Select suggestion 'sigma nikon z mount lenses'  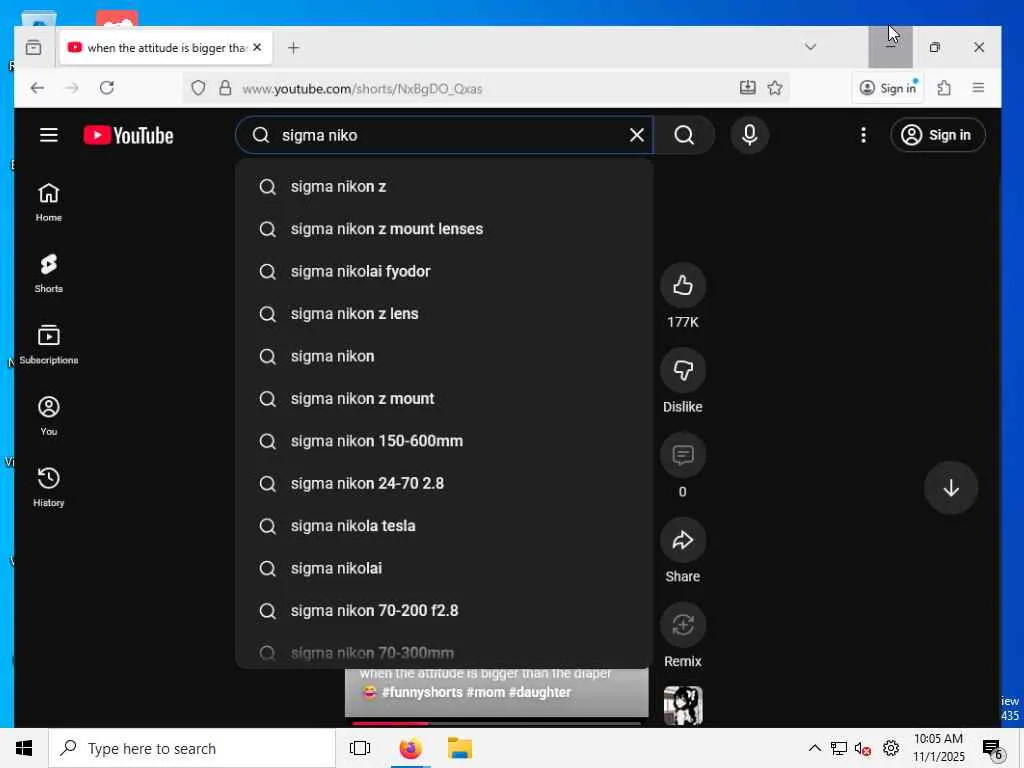444,229
